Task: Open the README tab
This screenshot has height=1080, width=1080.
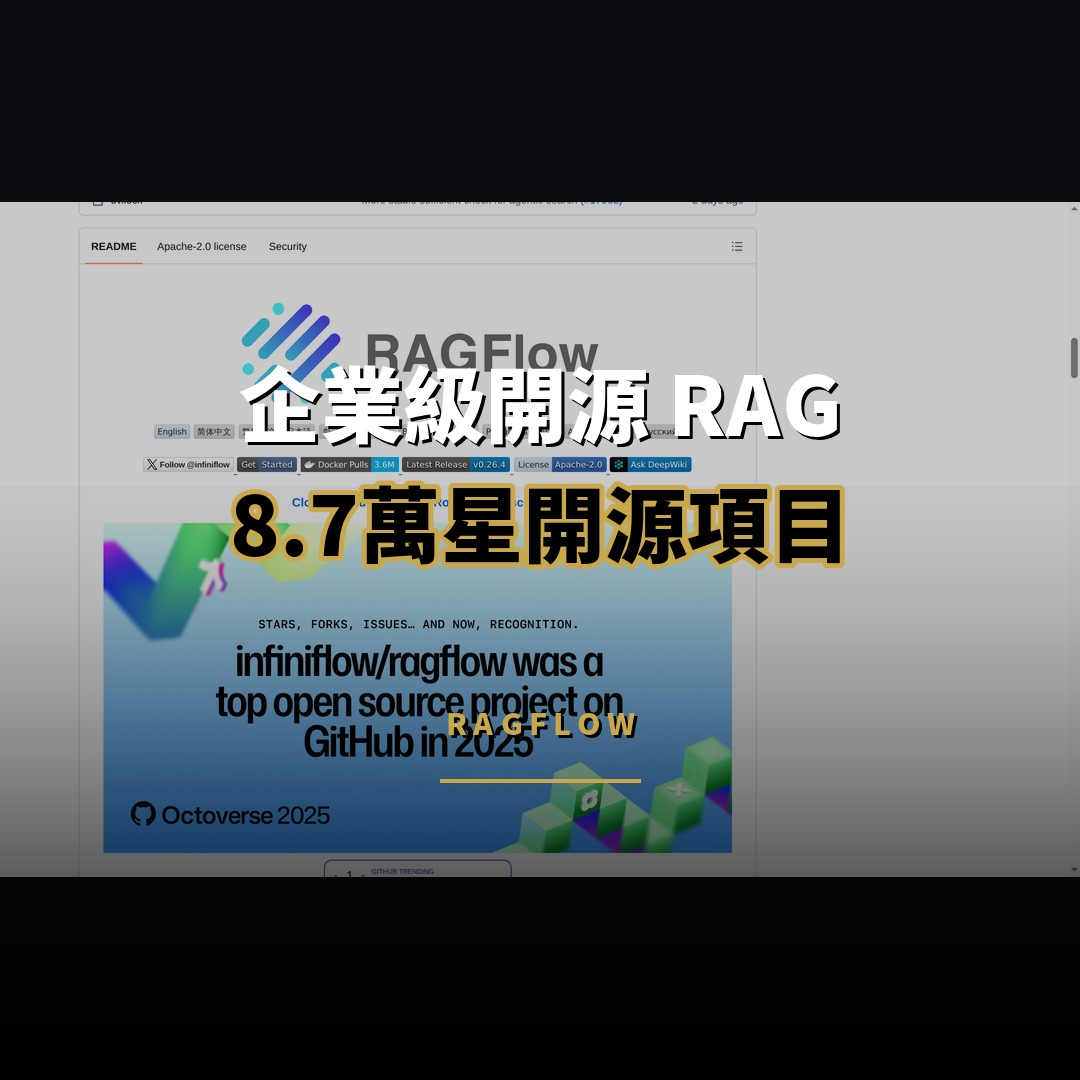Action: (114, 247)
